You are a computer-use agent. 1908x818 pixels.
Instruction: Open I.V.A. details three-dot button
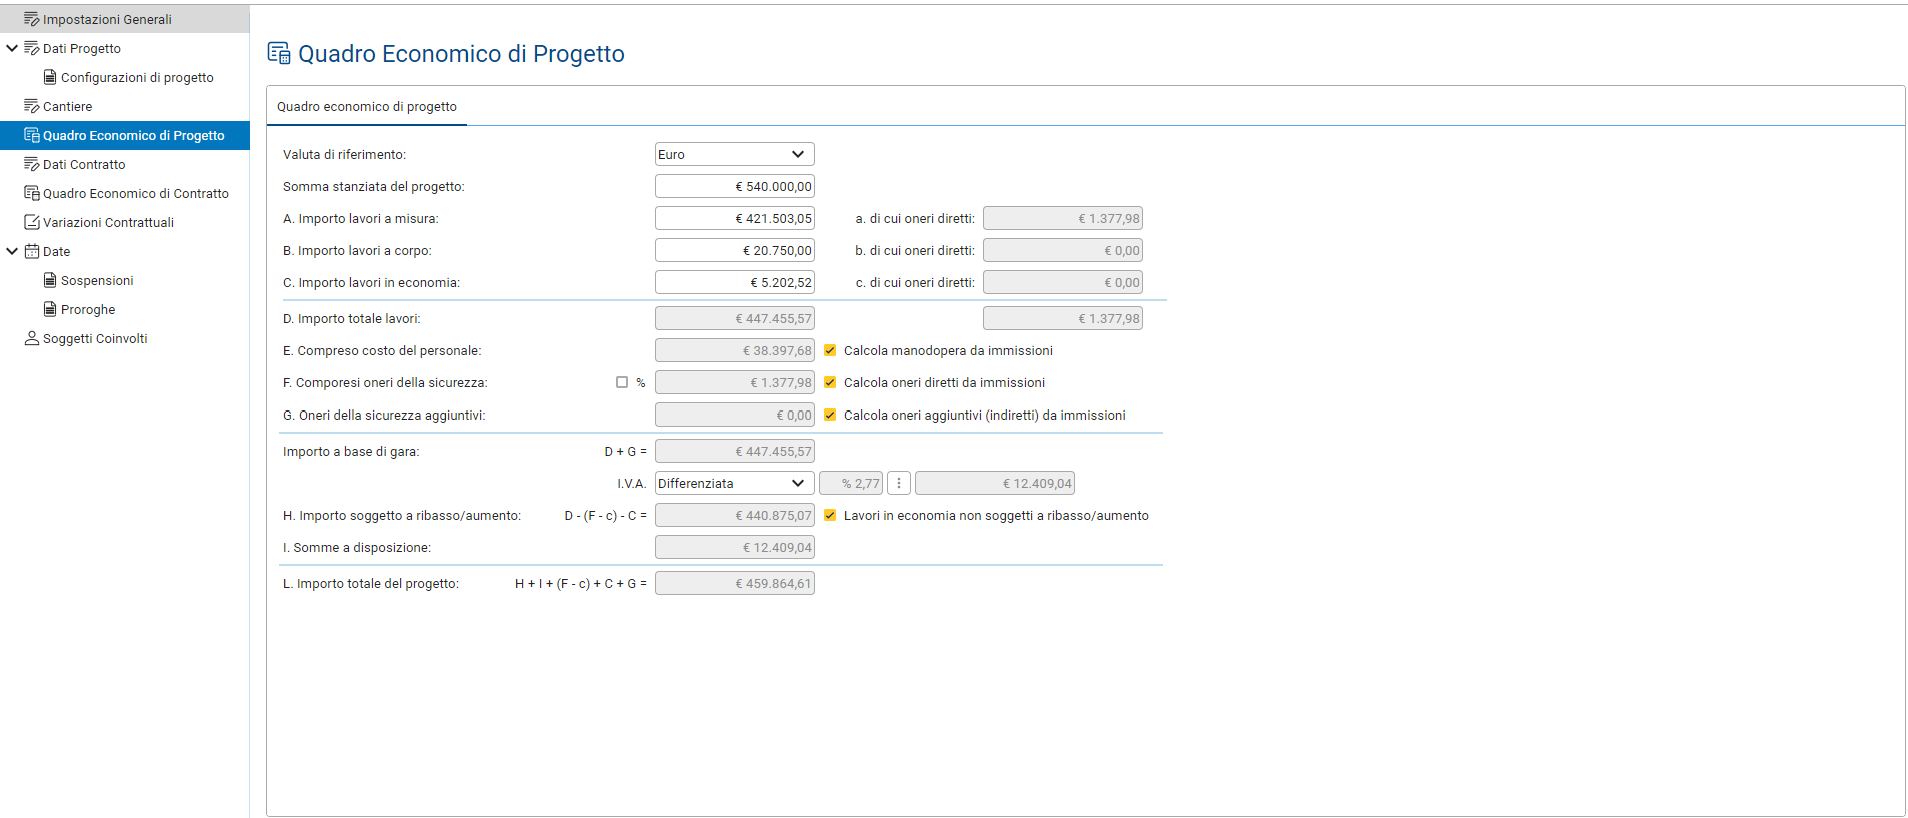point(898,484)
